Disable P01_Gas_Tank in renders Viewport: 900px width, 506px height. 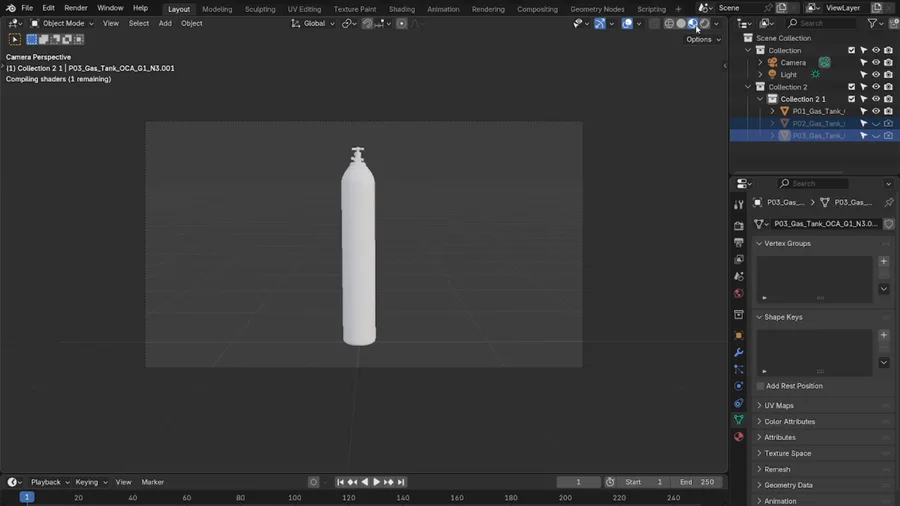[888, 111]
